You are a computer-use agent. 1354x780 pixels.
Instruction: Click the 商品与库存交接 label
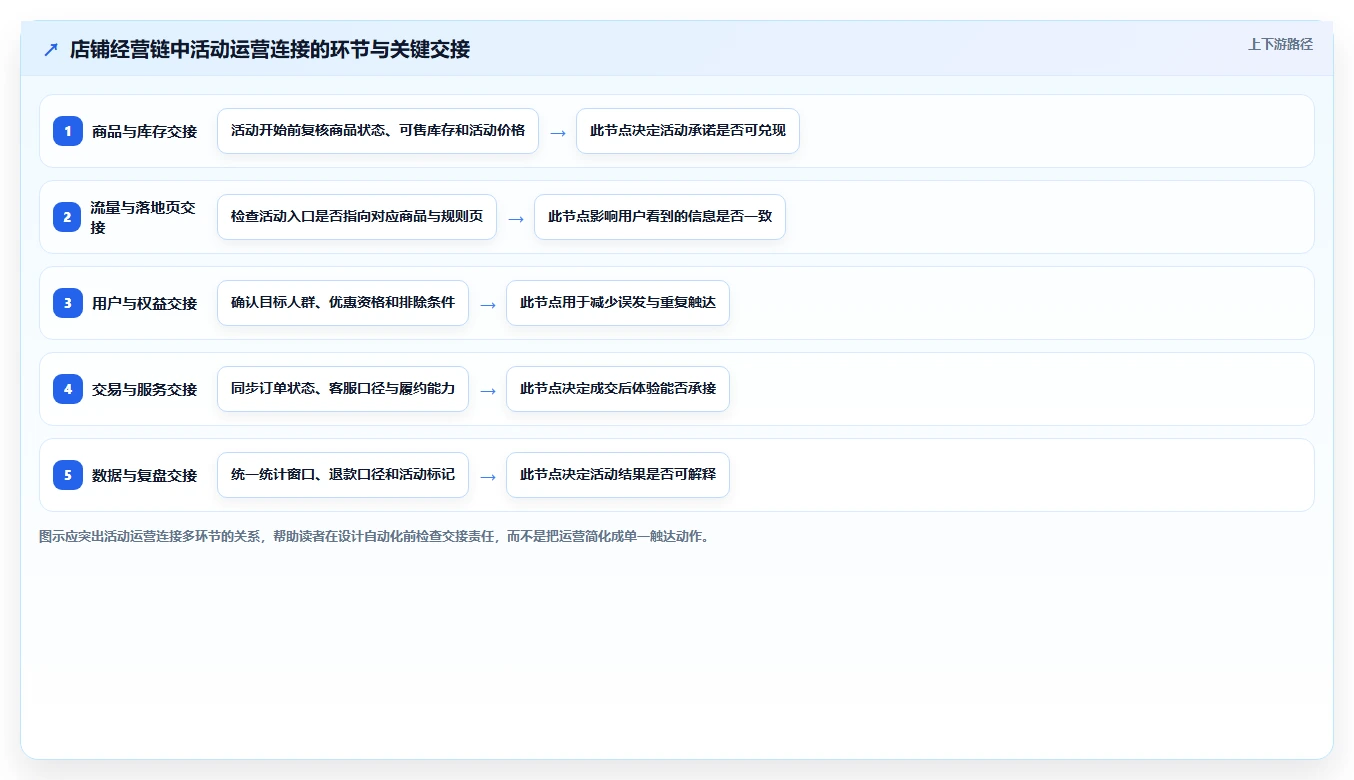coord(144,131)
